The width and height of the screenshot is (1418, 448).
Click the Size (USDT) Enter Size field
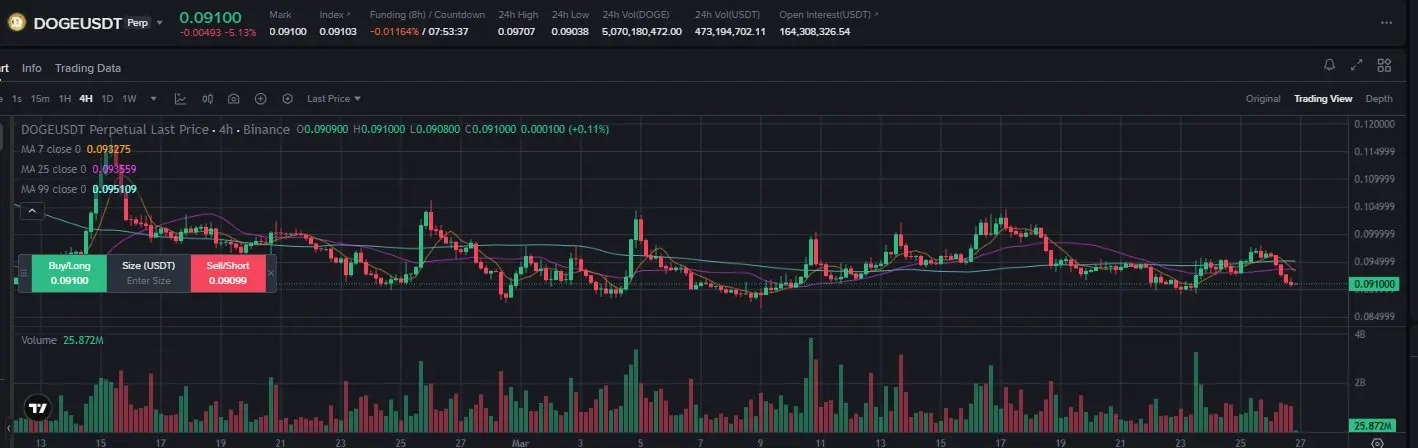(148, 273)
